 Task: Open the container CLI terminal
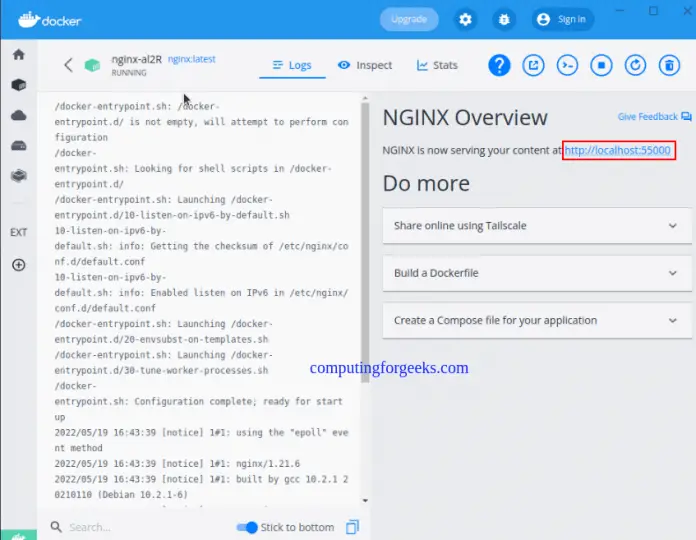point(568,66)
